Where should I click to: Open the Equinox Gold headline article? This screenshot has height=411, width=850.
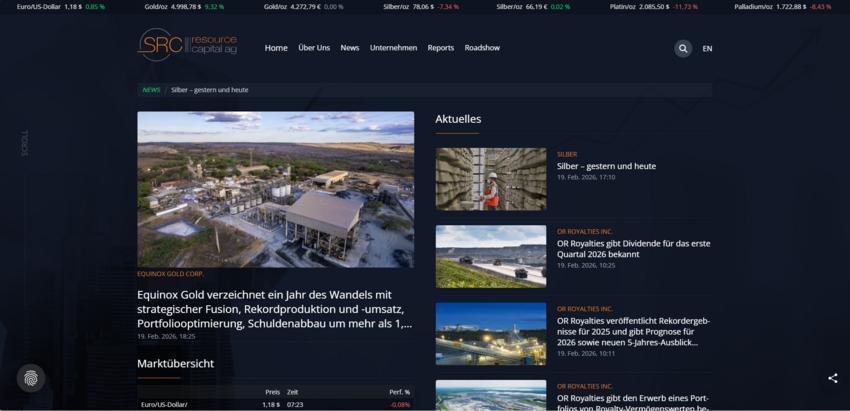click(274, 309)
